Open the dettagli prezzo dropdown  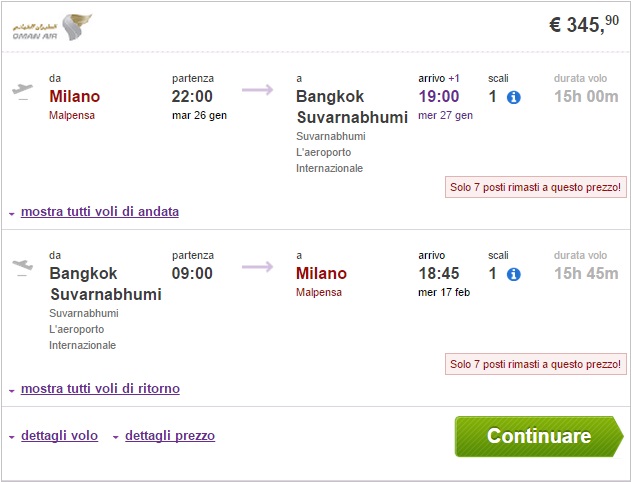[x=169, y=436]
